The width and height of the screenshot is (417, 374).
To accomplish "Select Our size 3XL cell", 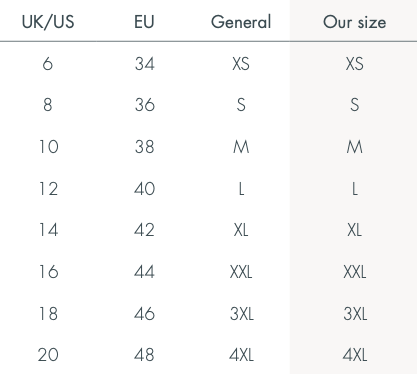I will tap(355, 314).
